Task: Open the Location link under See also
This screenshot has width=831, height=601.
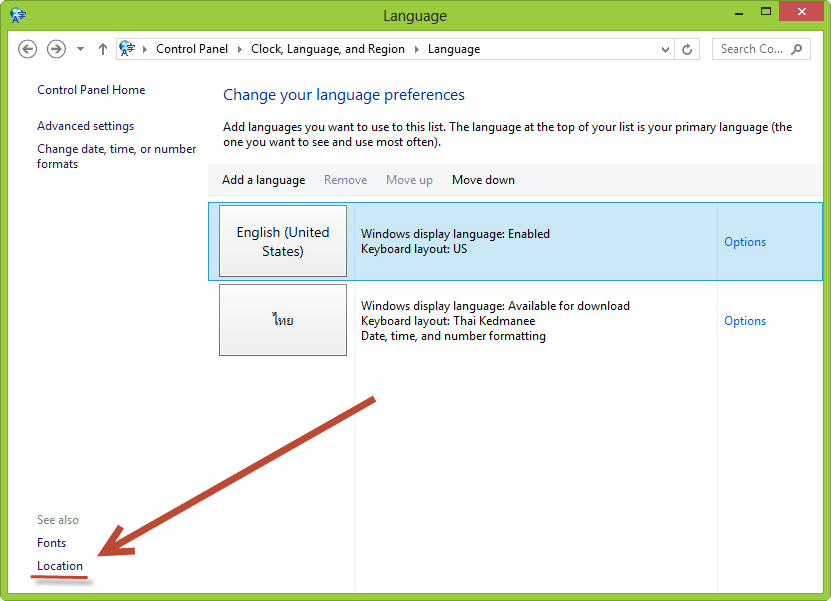Action: [60, 566]
